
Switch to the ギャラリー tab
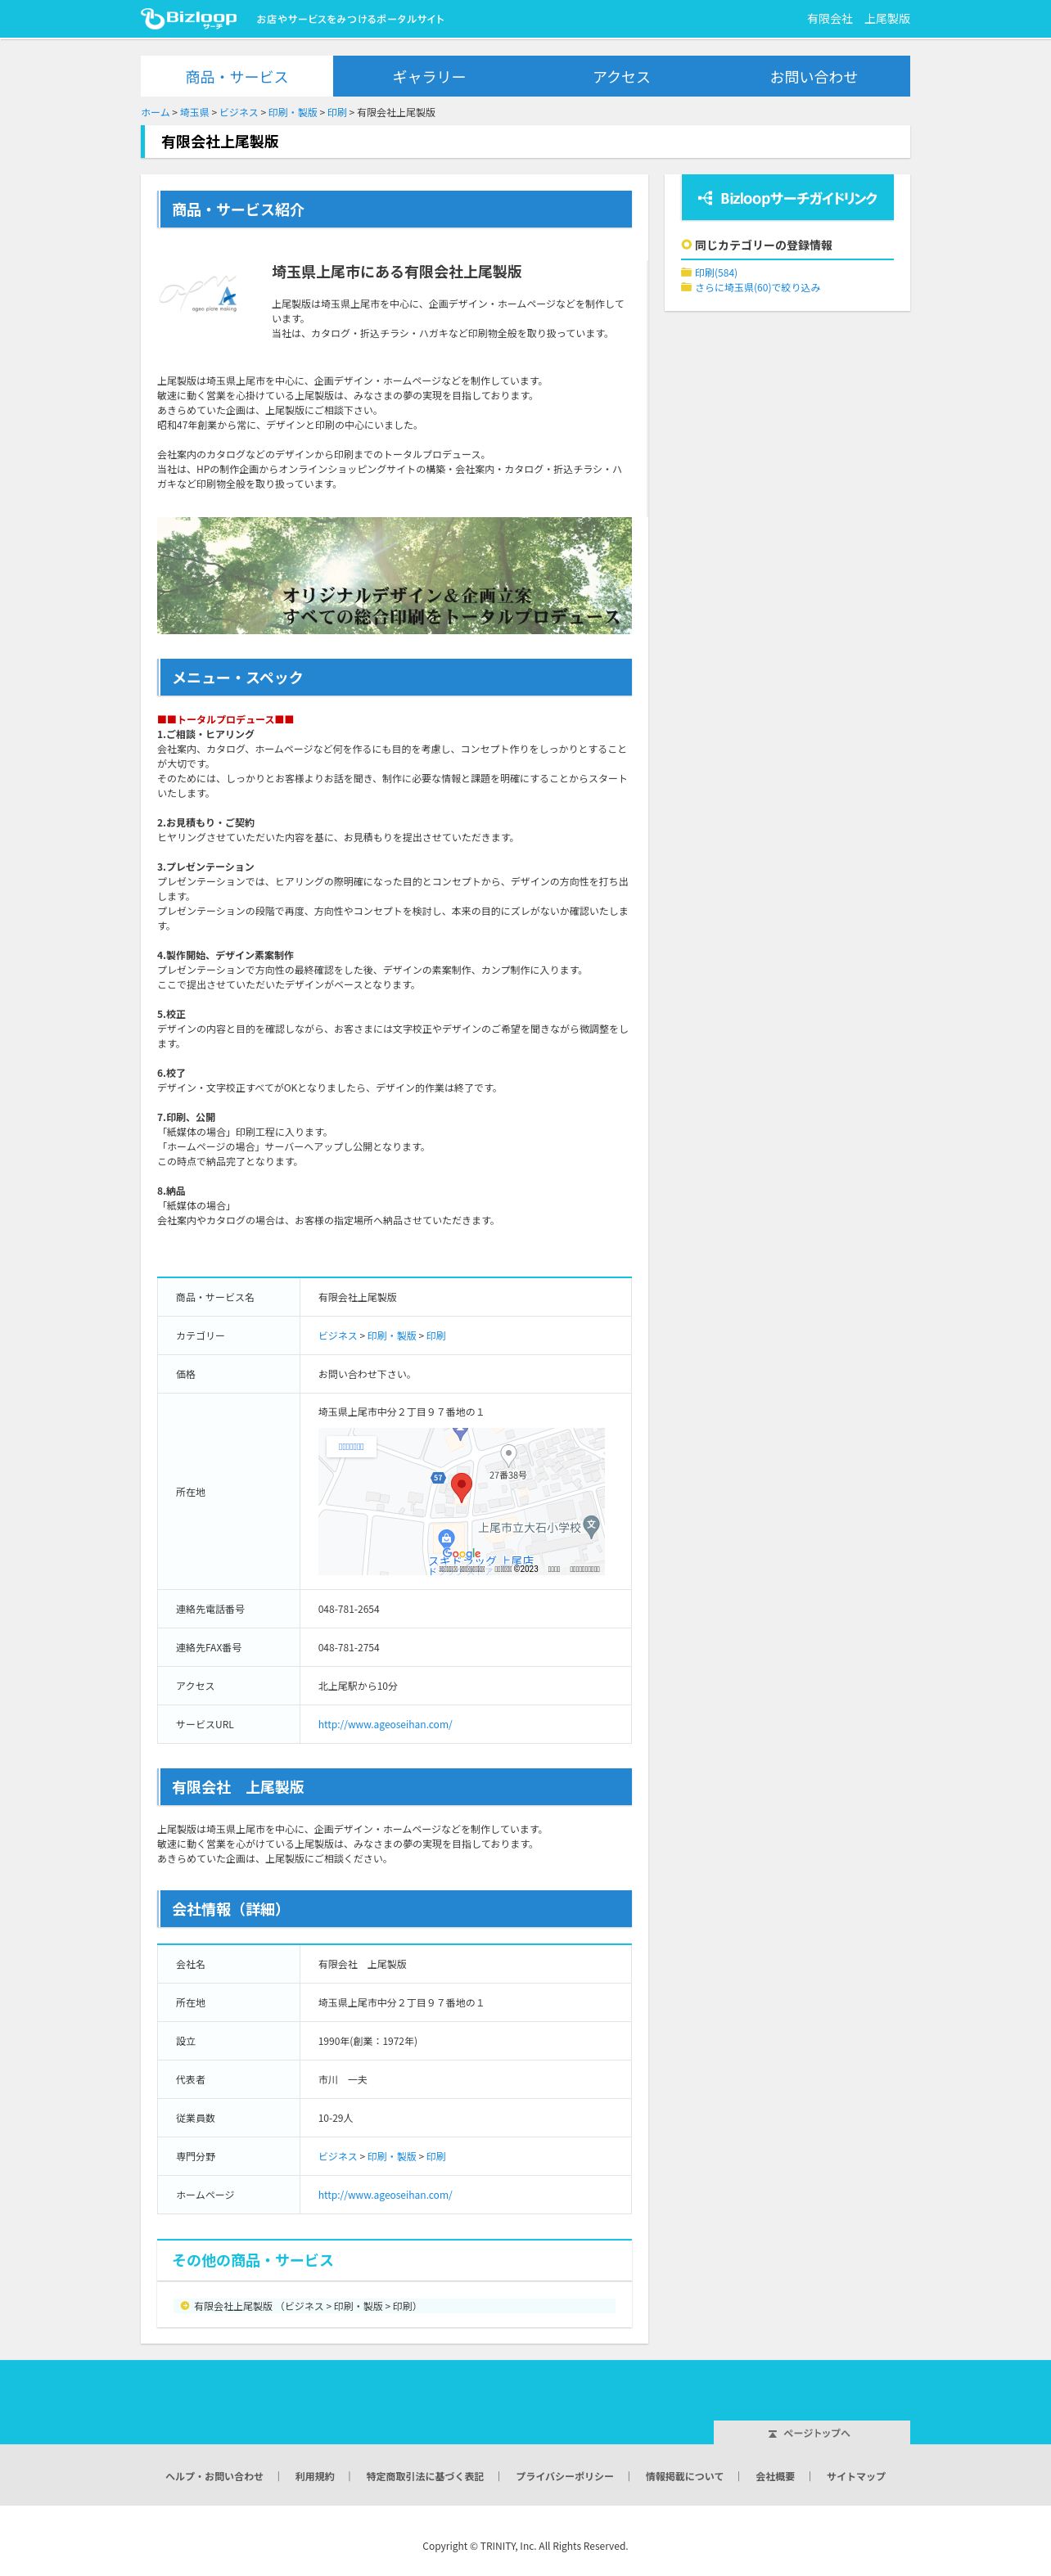coord(429,77)
